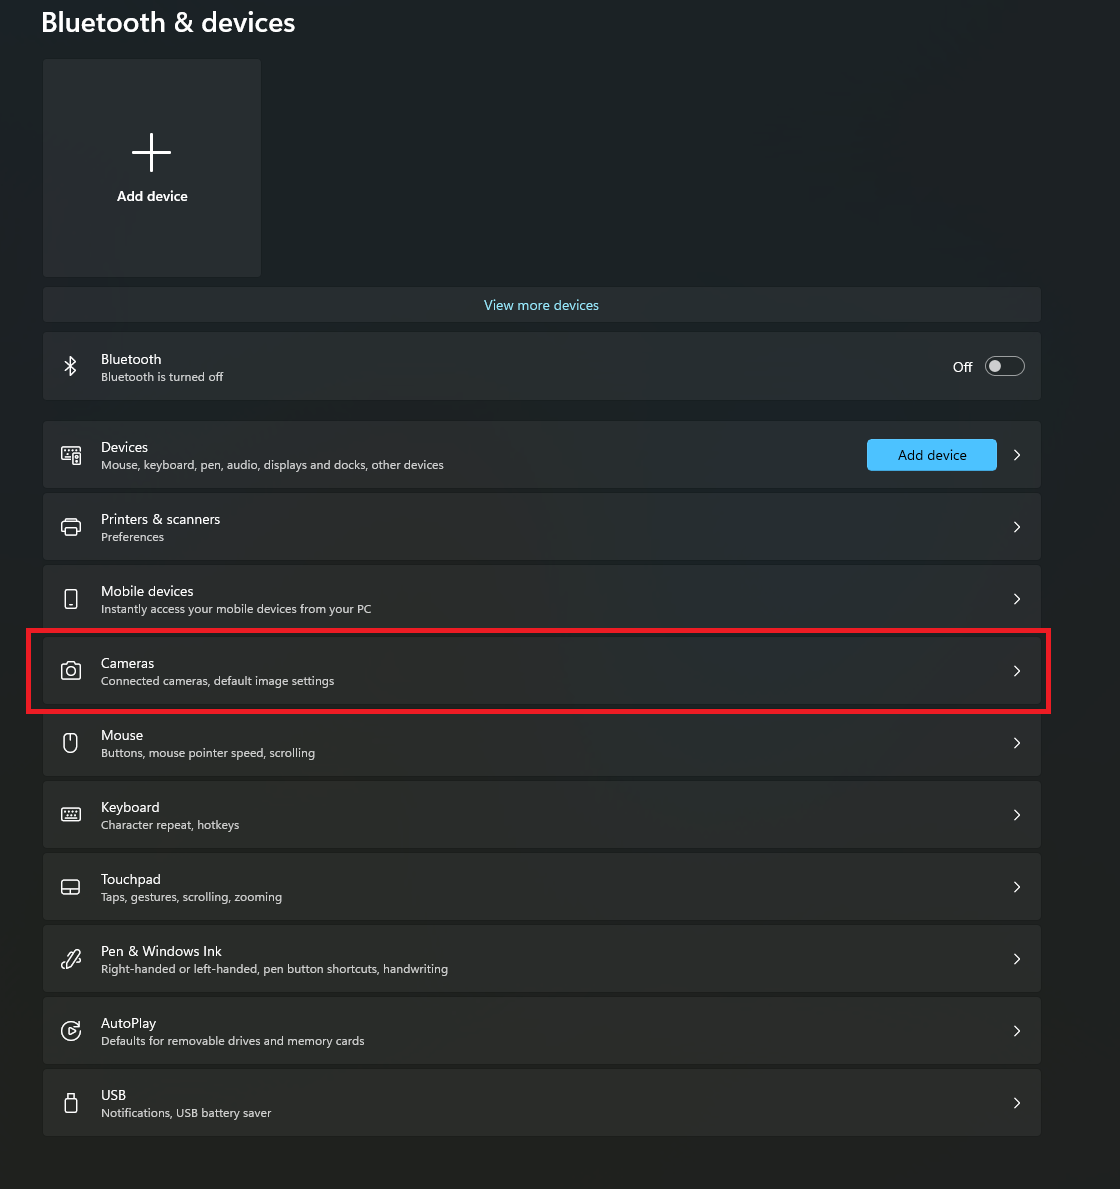1120x1189 pixels.
Task: Click the Devices keyboard-and-mouse icon
Action: [x=71, y=455]
